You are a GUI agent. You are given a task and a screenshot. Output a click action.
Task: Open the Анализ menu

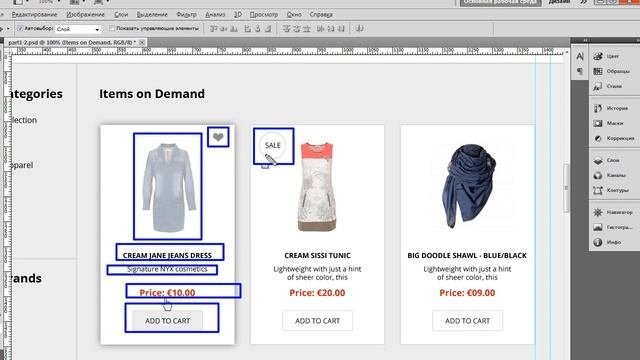click(x=215, y=14)
